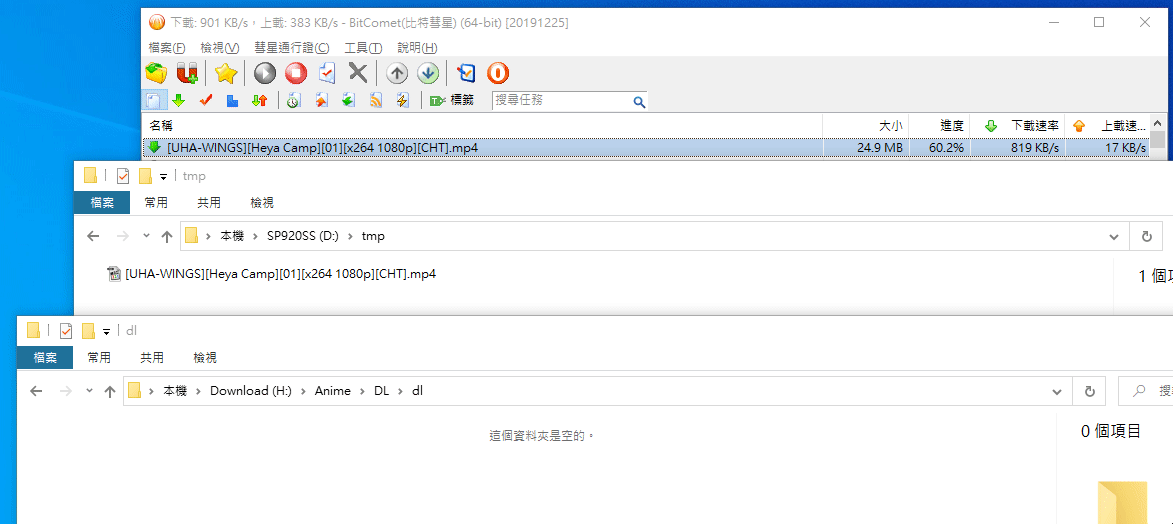The height and width of the screenshot is (524, 1173).
Task: Click the magnet link add icon
Action: [x=187, y=73]
